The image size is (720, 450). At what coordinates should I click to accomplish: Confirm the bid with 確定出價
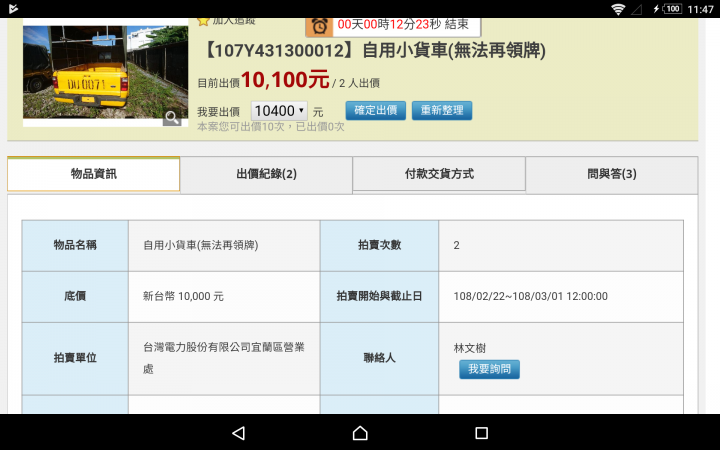[x=376, y=111]
